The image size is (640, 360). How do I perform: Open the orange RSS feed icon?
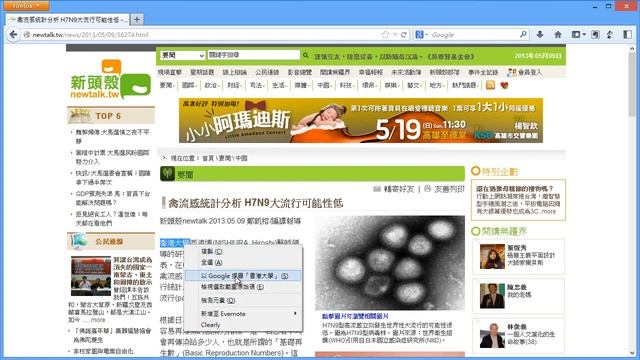pos(490,85)
